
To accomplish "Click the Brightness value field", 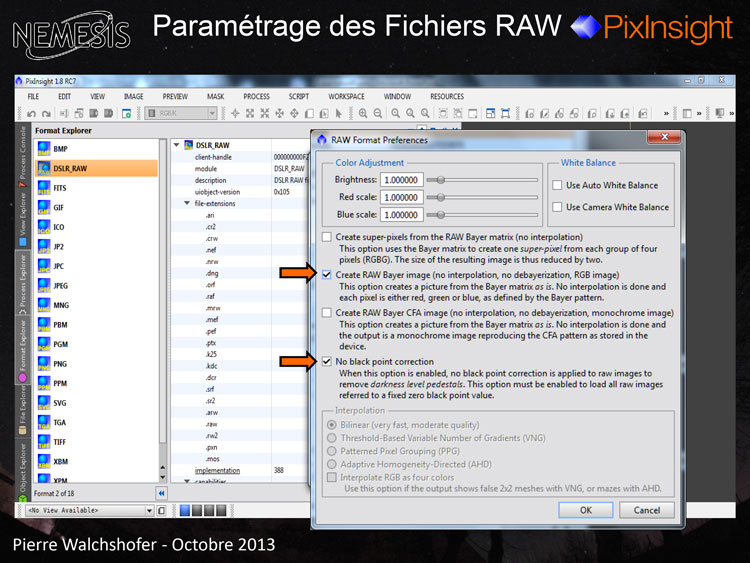I will tap(401, 180).
